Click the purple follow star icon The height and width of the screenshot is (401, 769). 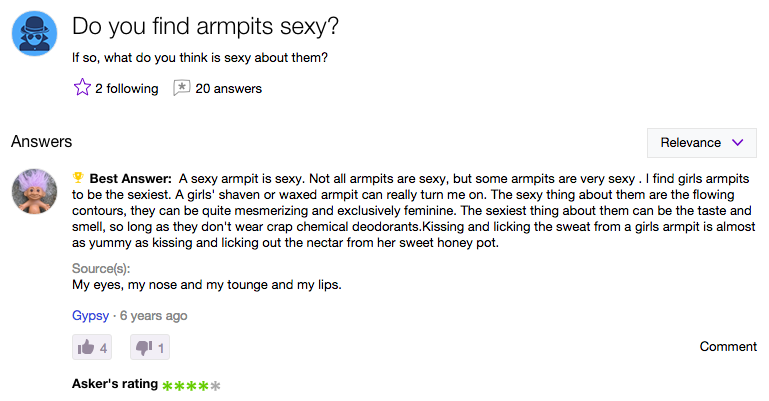tap(82, 88)
